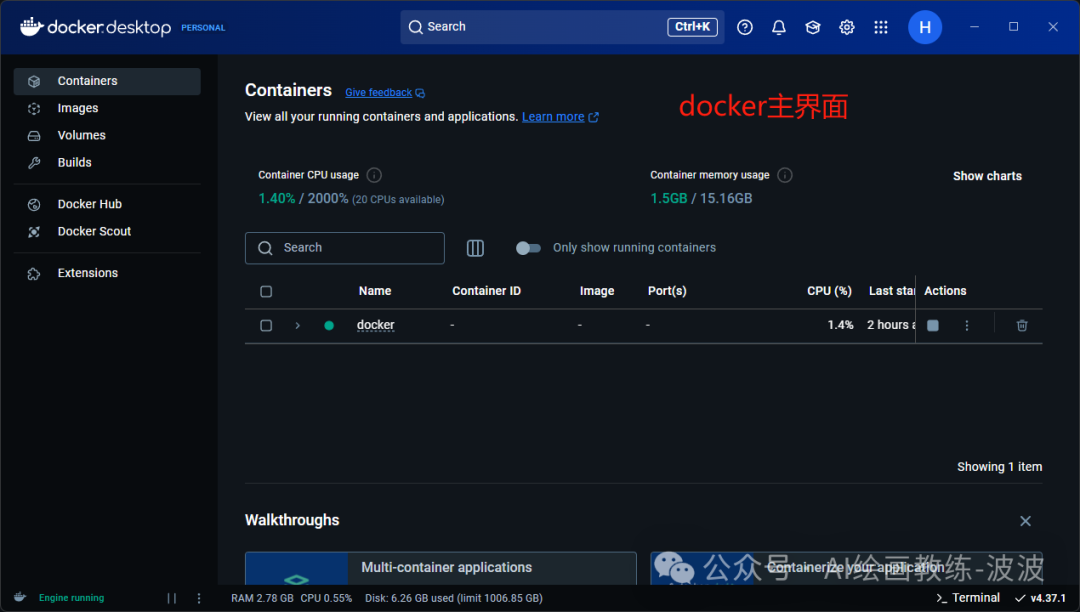Click the CPU 0.55% status

tap(326, 598)
